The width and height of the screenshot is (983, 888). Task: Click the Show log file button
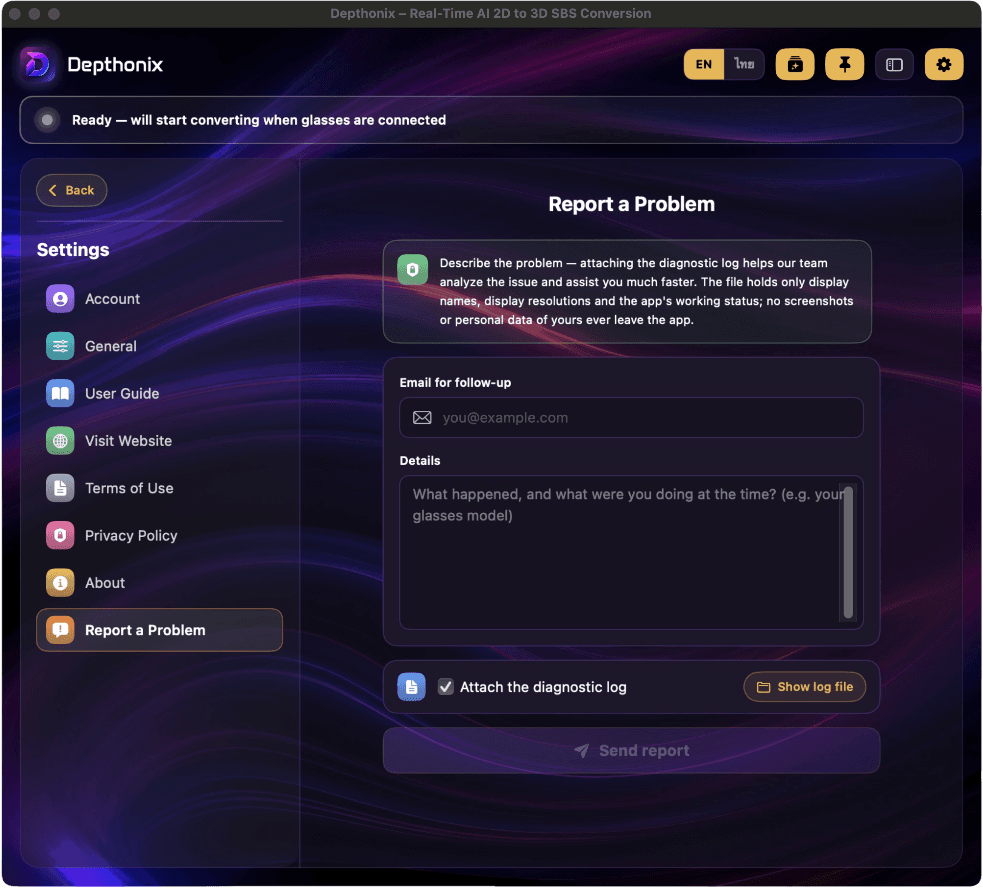coord(804,687)
